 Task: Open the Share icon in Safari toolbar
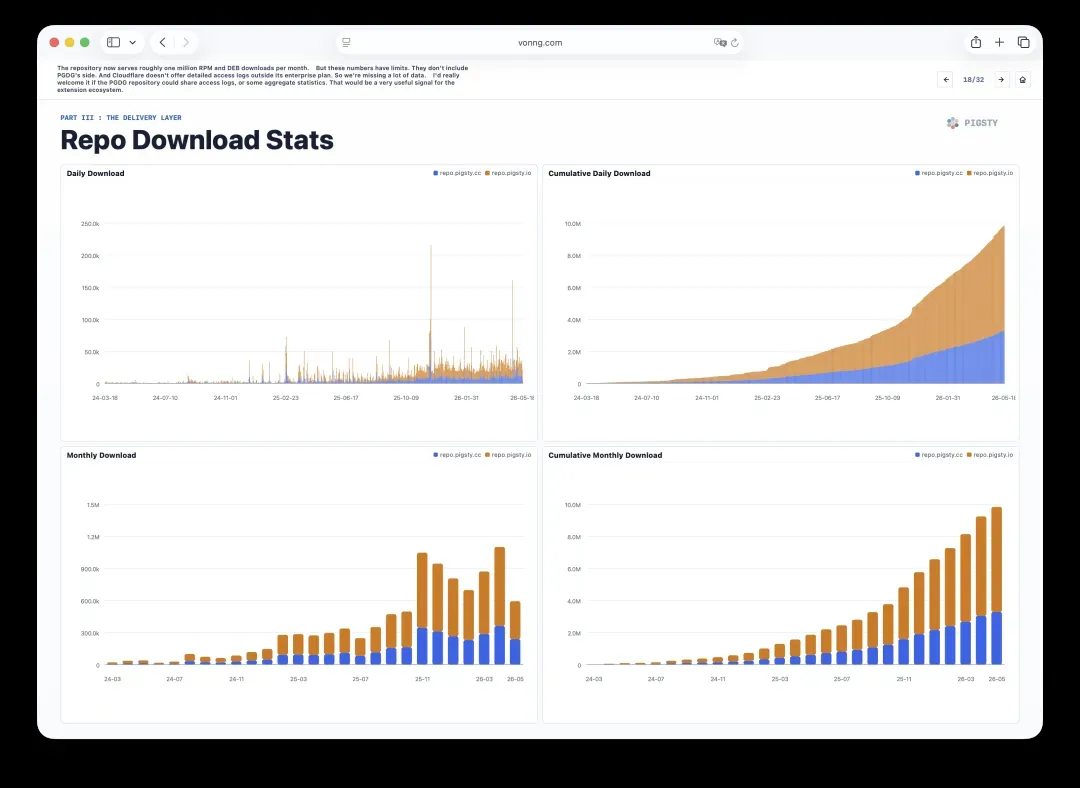point(976,42)
